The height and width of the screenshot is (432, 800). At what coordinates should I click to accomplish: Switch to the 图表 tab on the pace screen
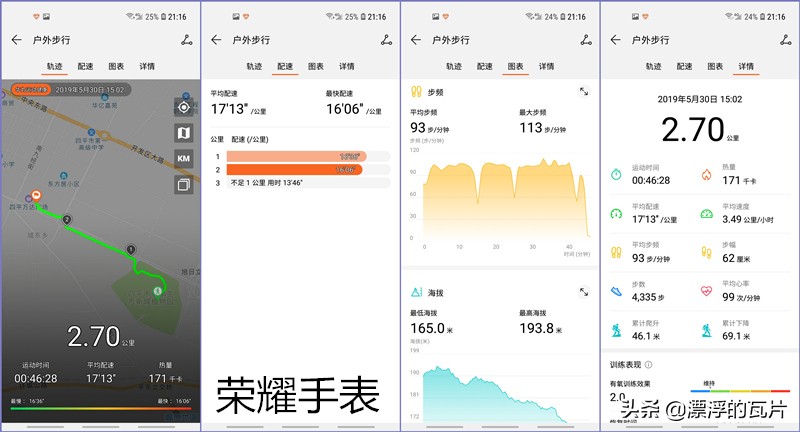pyautogui.click(x=316, y=66)
